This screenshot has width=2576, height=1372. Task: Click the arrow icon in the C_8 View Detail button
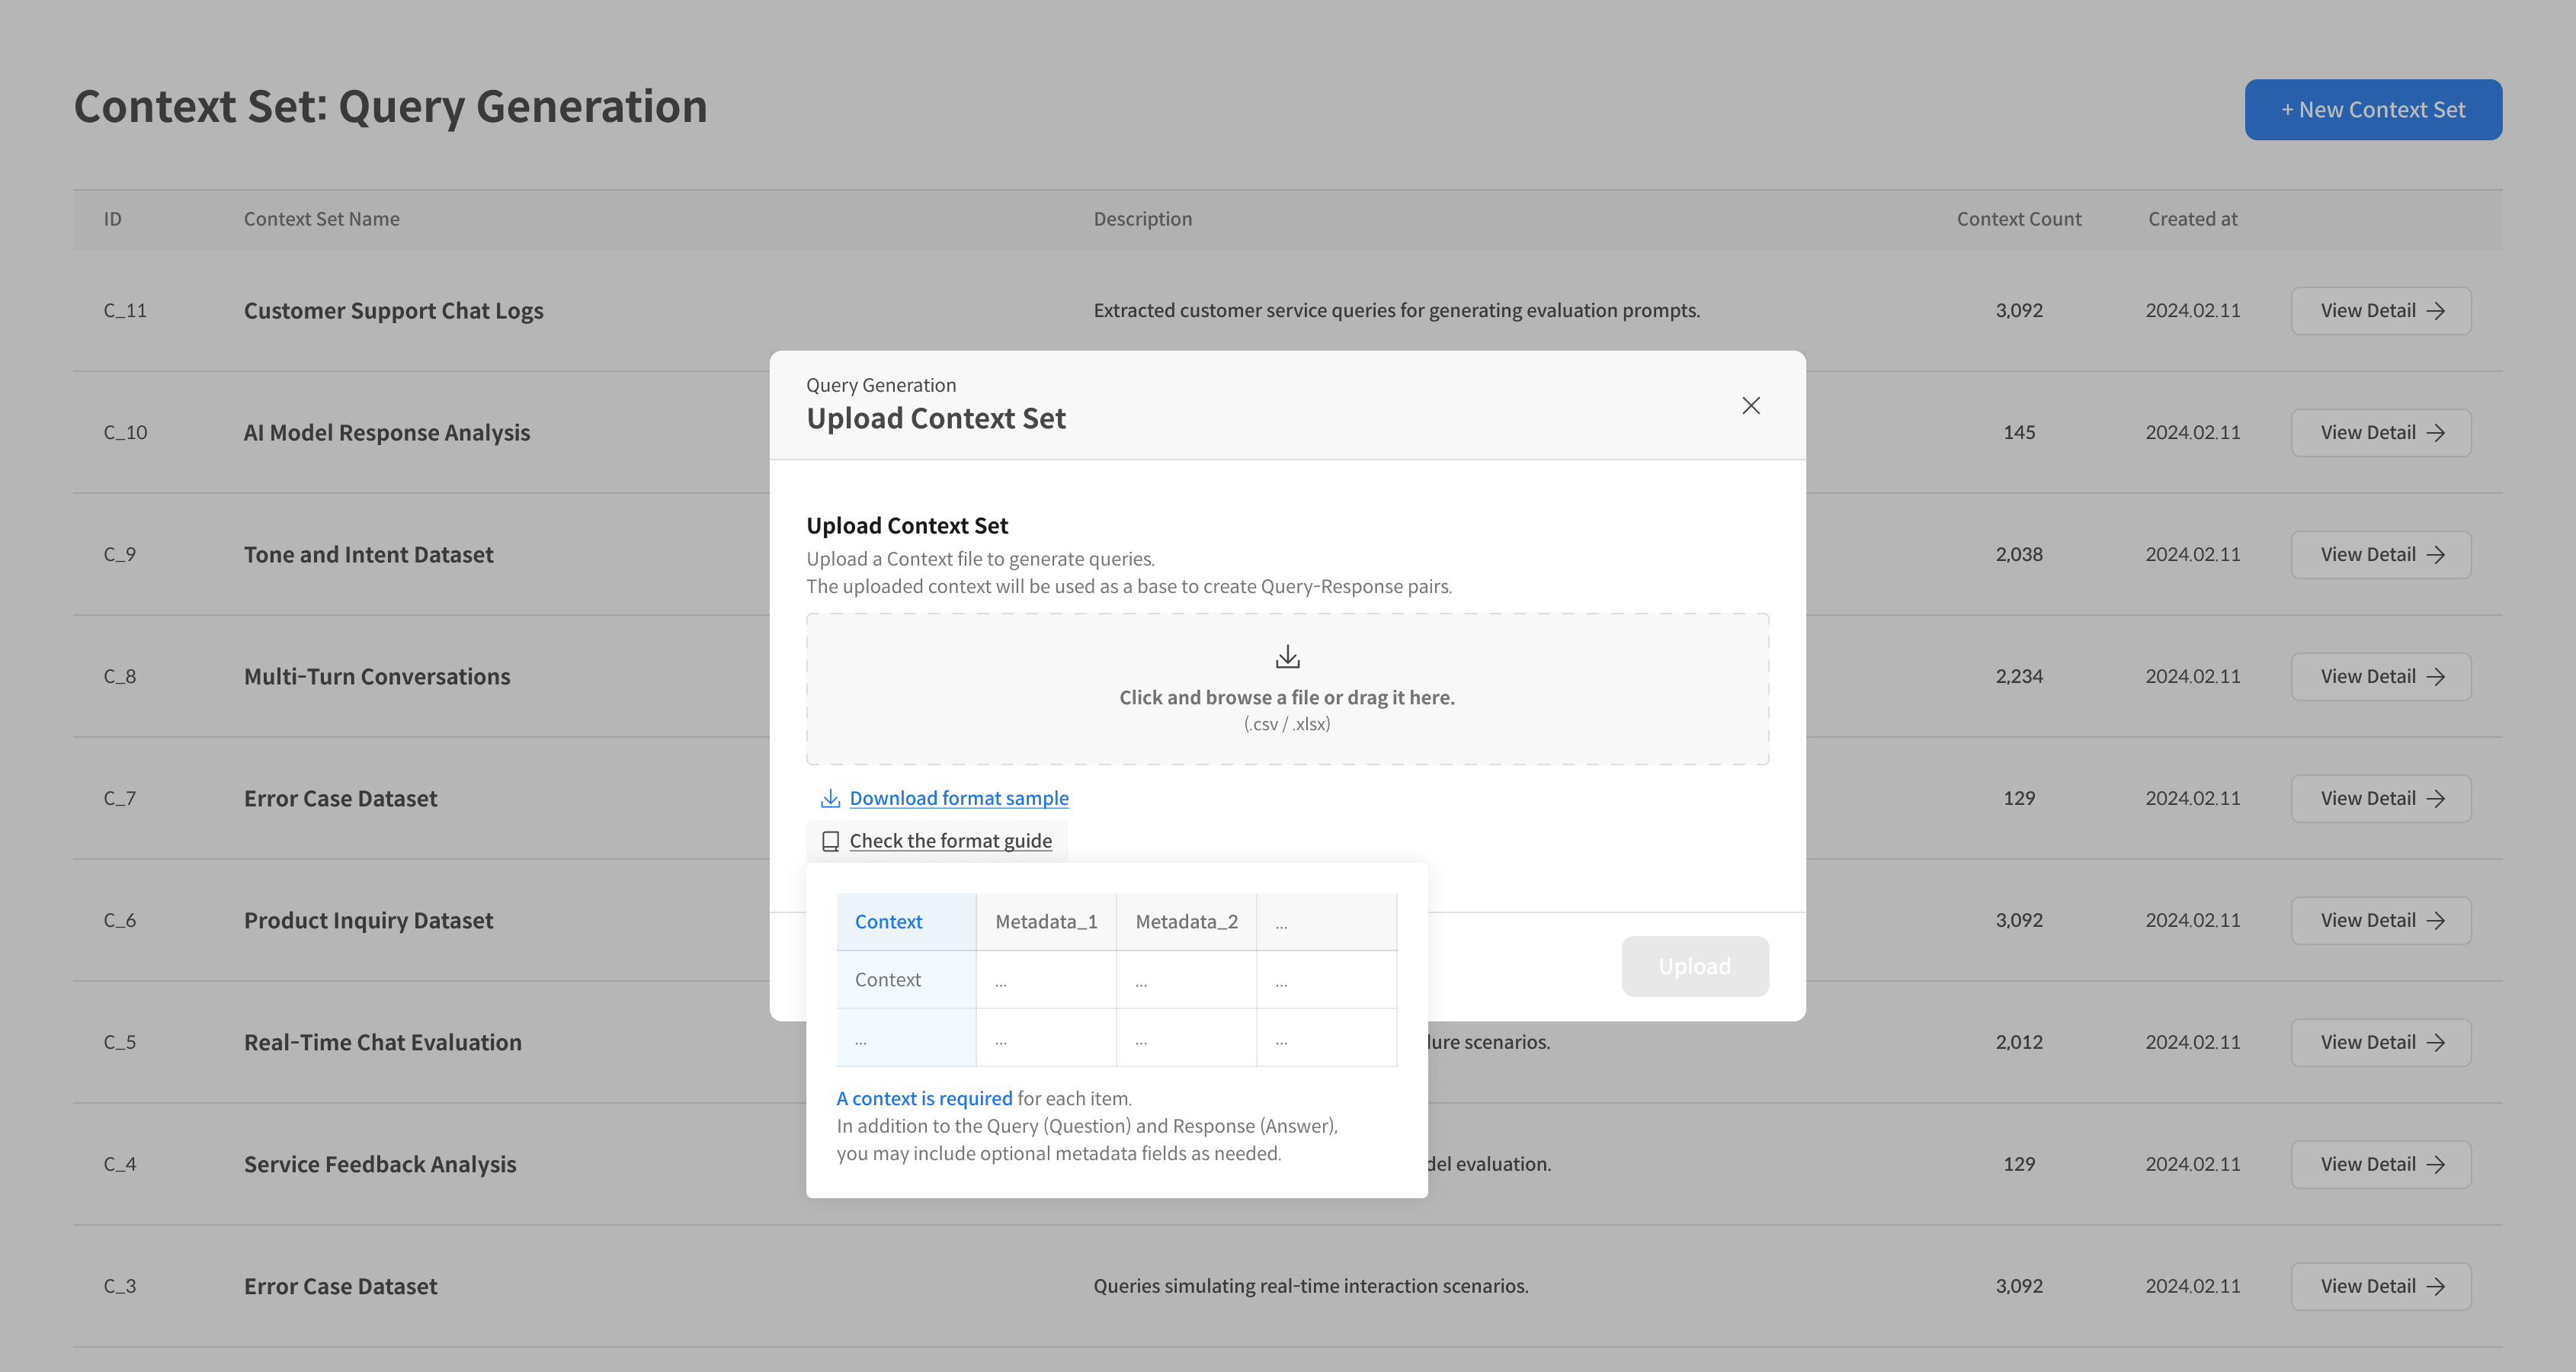2436,677
